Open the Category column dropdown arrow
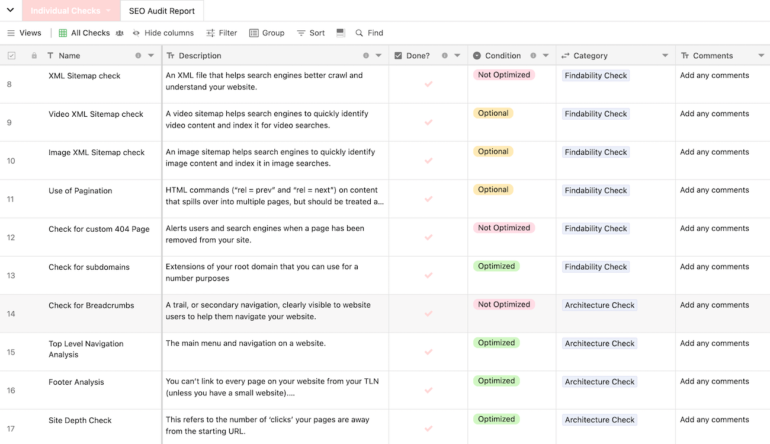Viewport: 770px width, 444px height. point(665,56)
